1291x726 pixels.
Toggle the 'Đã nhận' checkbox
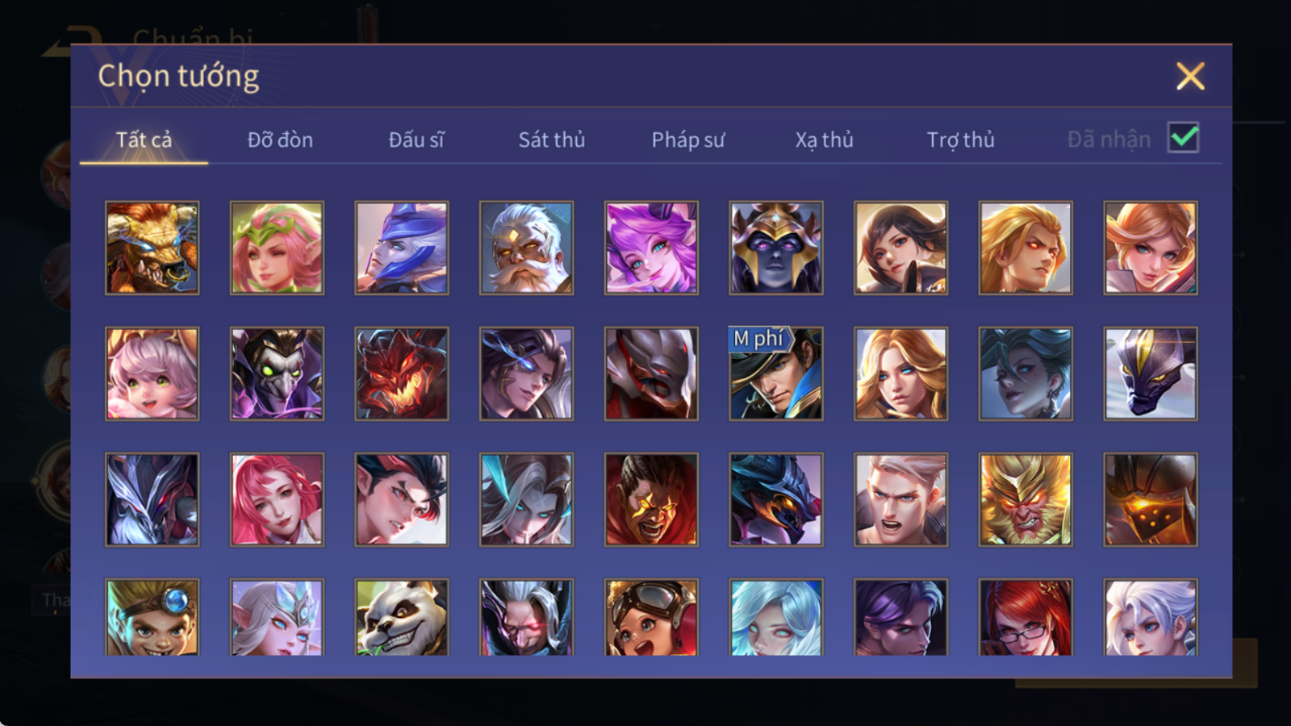[x=1183, y=139]
